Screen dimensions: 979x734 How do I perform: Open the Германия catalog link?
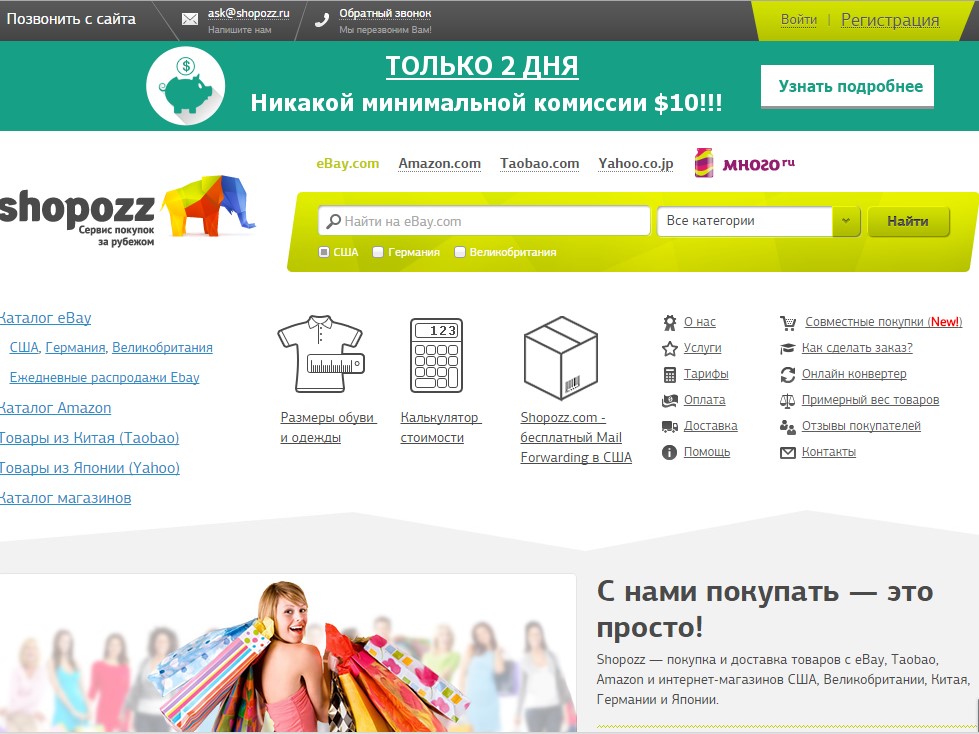click(x=76, y=348)
